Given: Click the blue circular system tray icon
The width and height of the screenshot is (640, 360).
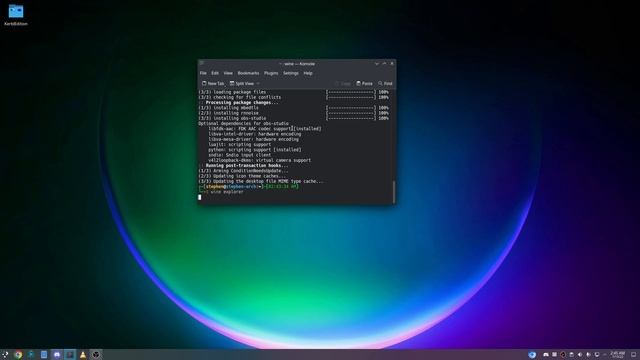Looking at the screenshot, I should (532, 355).
